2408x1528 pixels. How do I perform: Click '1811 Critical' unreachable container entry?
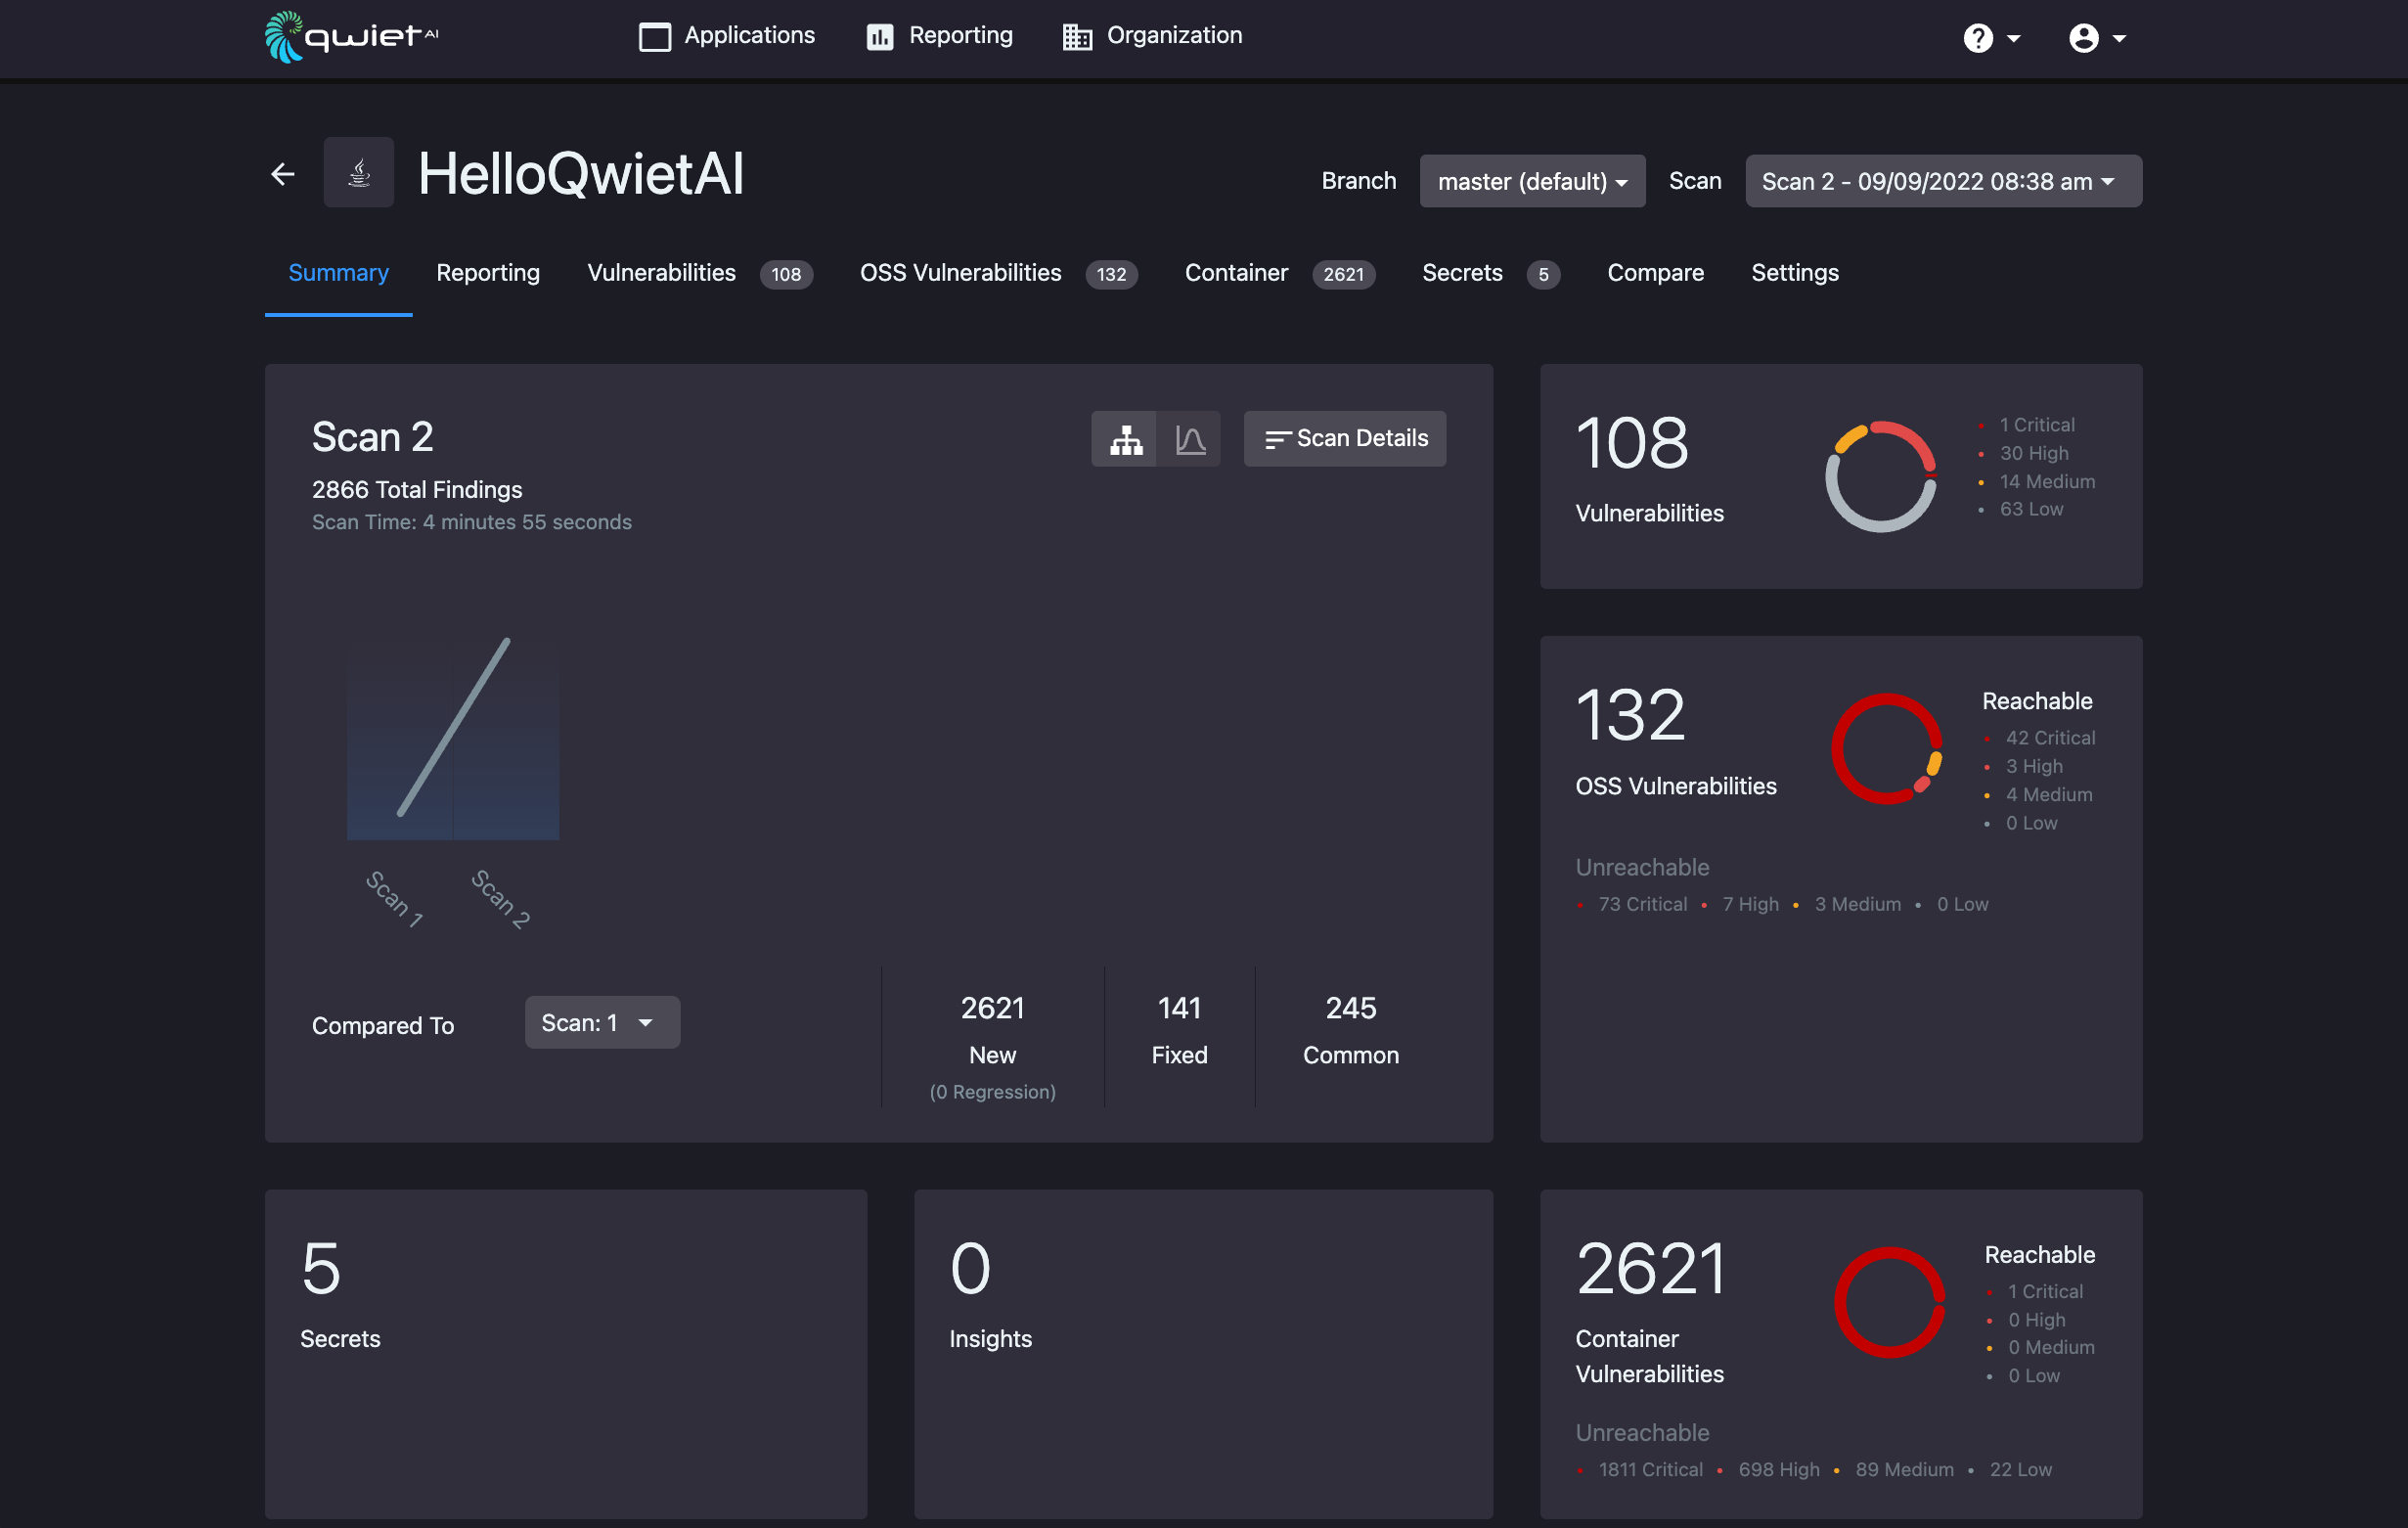click(x=1650, y=1469)
